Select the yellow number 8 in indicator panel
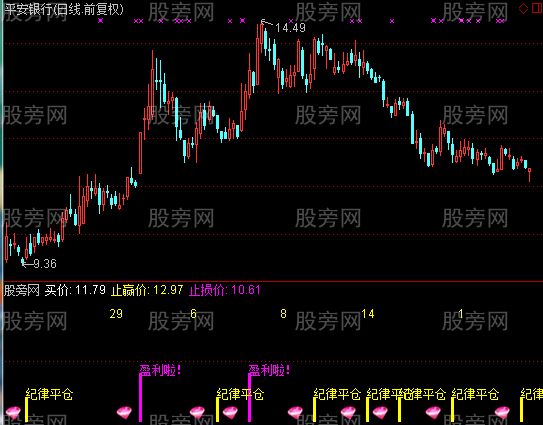Screen dimensions: 543x425 [283, 314]
